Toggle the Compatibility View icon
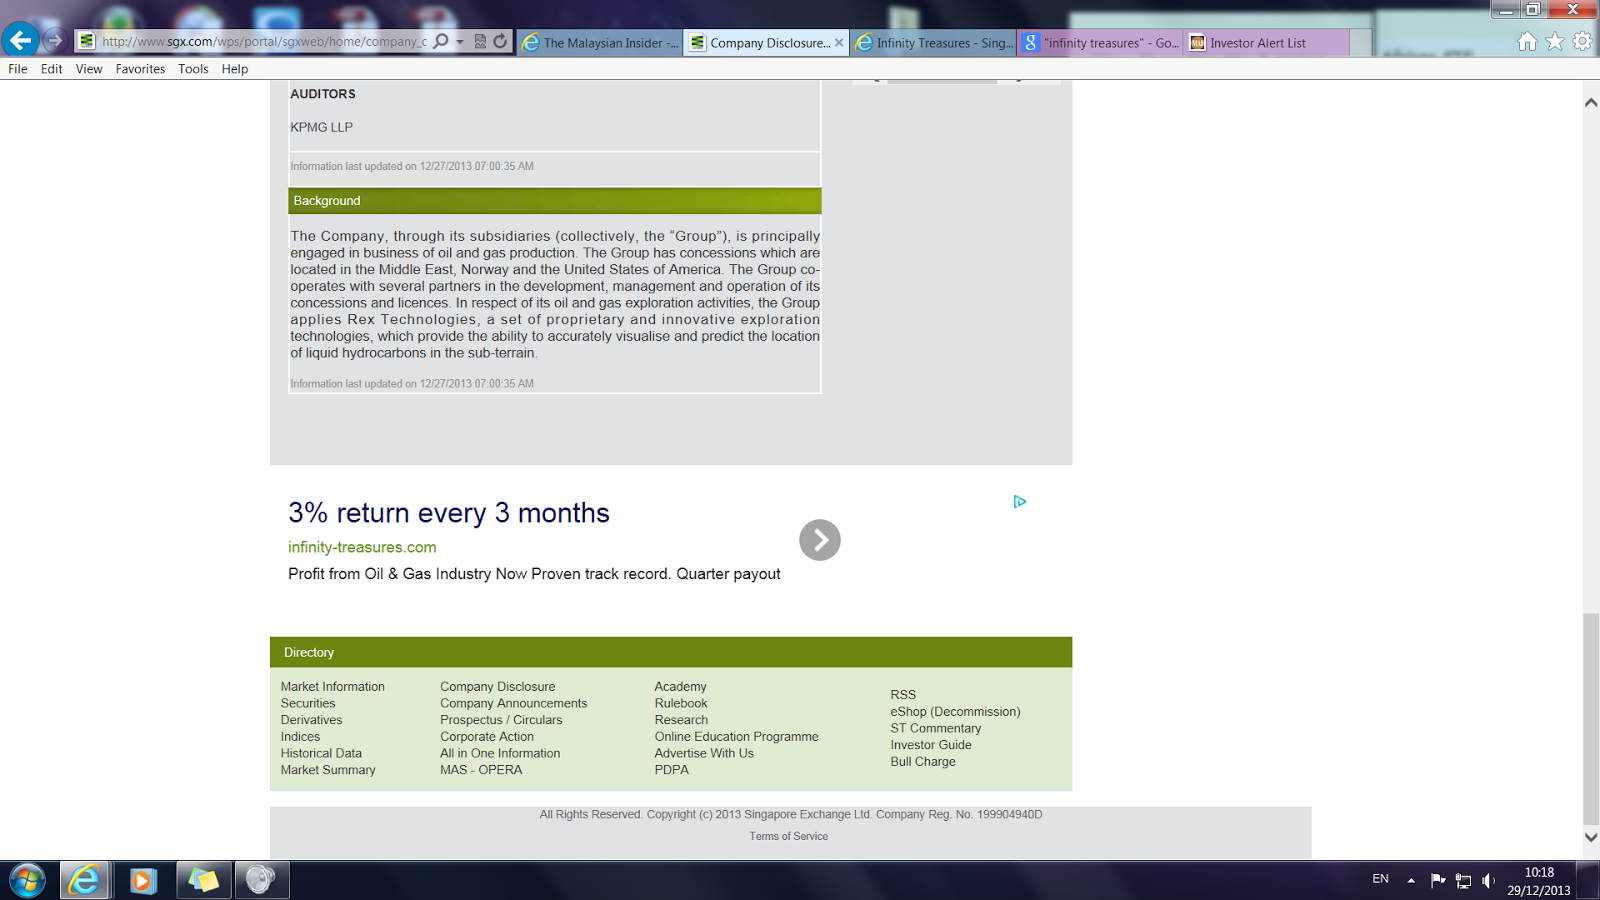The image size is (1600, 900). [x=480, y=41]
